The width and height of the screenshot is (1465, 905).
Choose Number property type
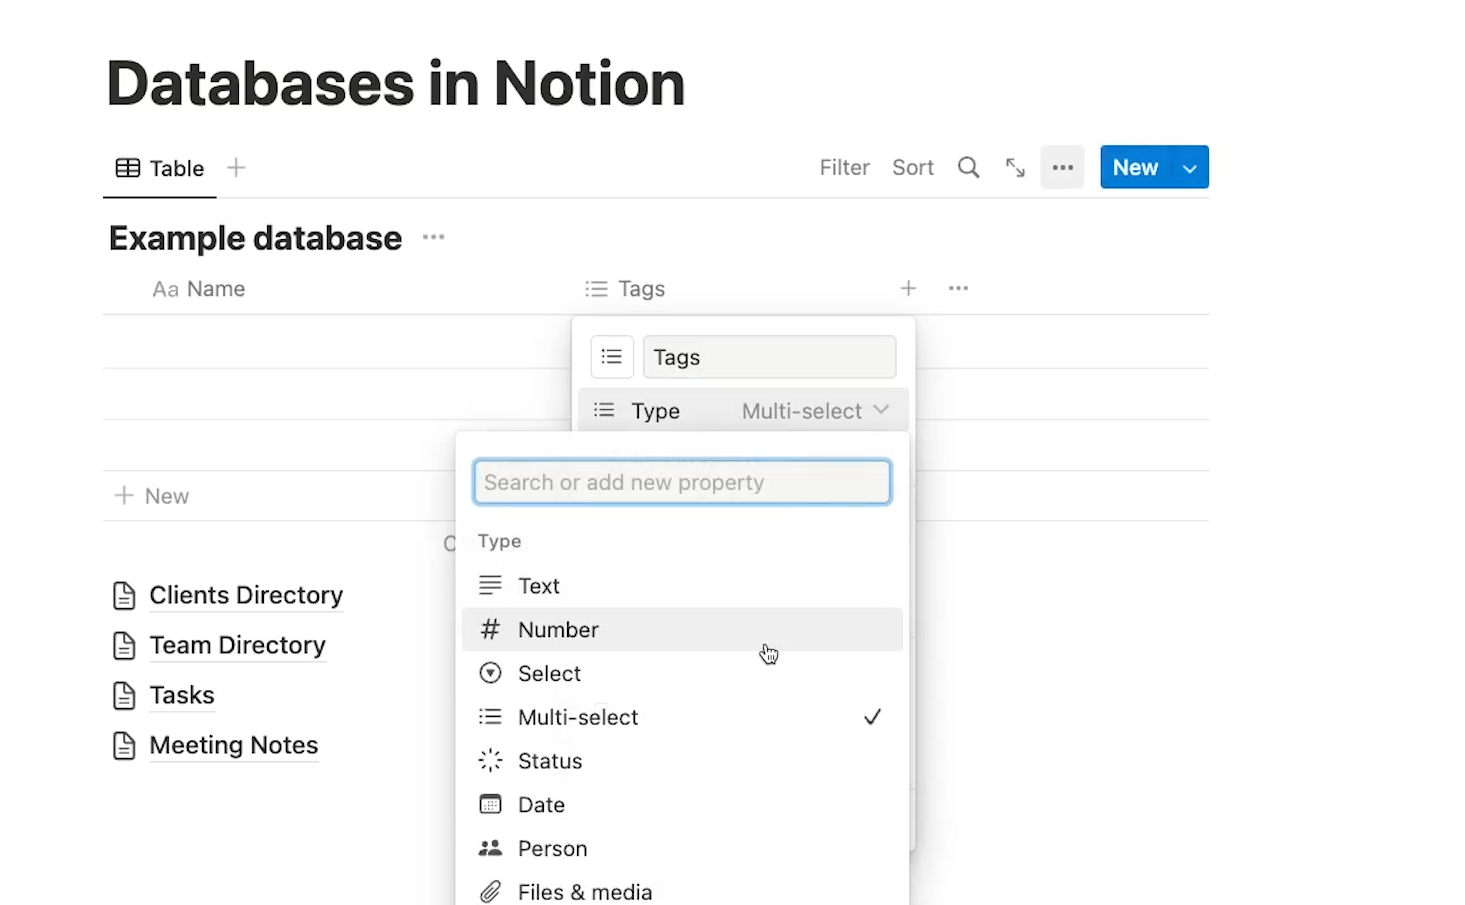click(x=682, y=629)
